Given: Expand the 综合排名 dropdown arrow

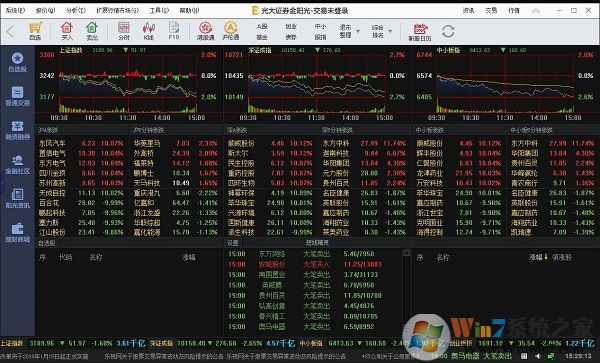Looking at the screenshot, I should (x=390, y=31).
